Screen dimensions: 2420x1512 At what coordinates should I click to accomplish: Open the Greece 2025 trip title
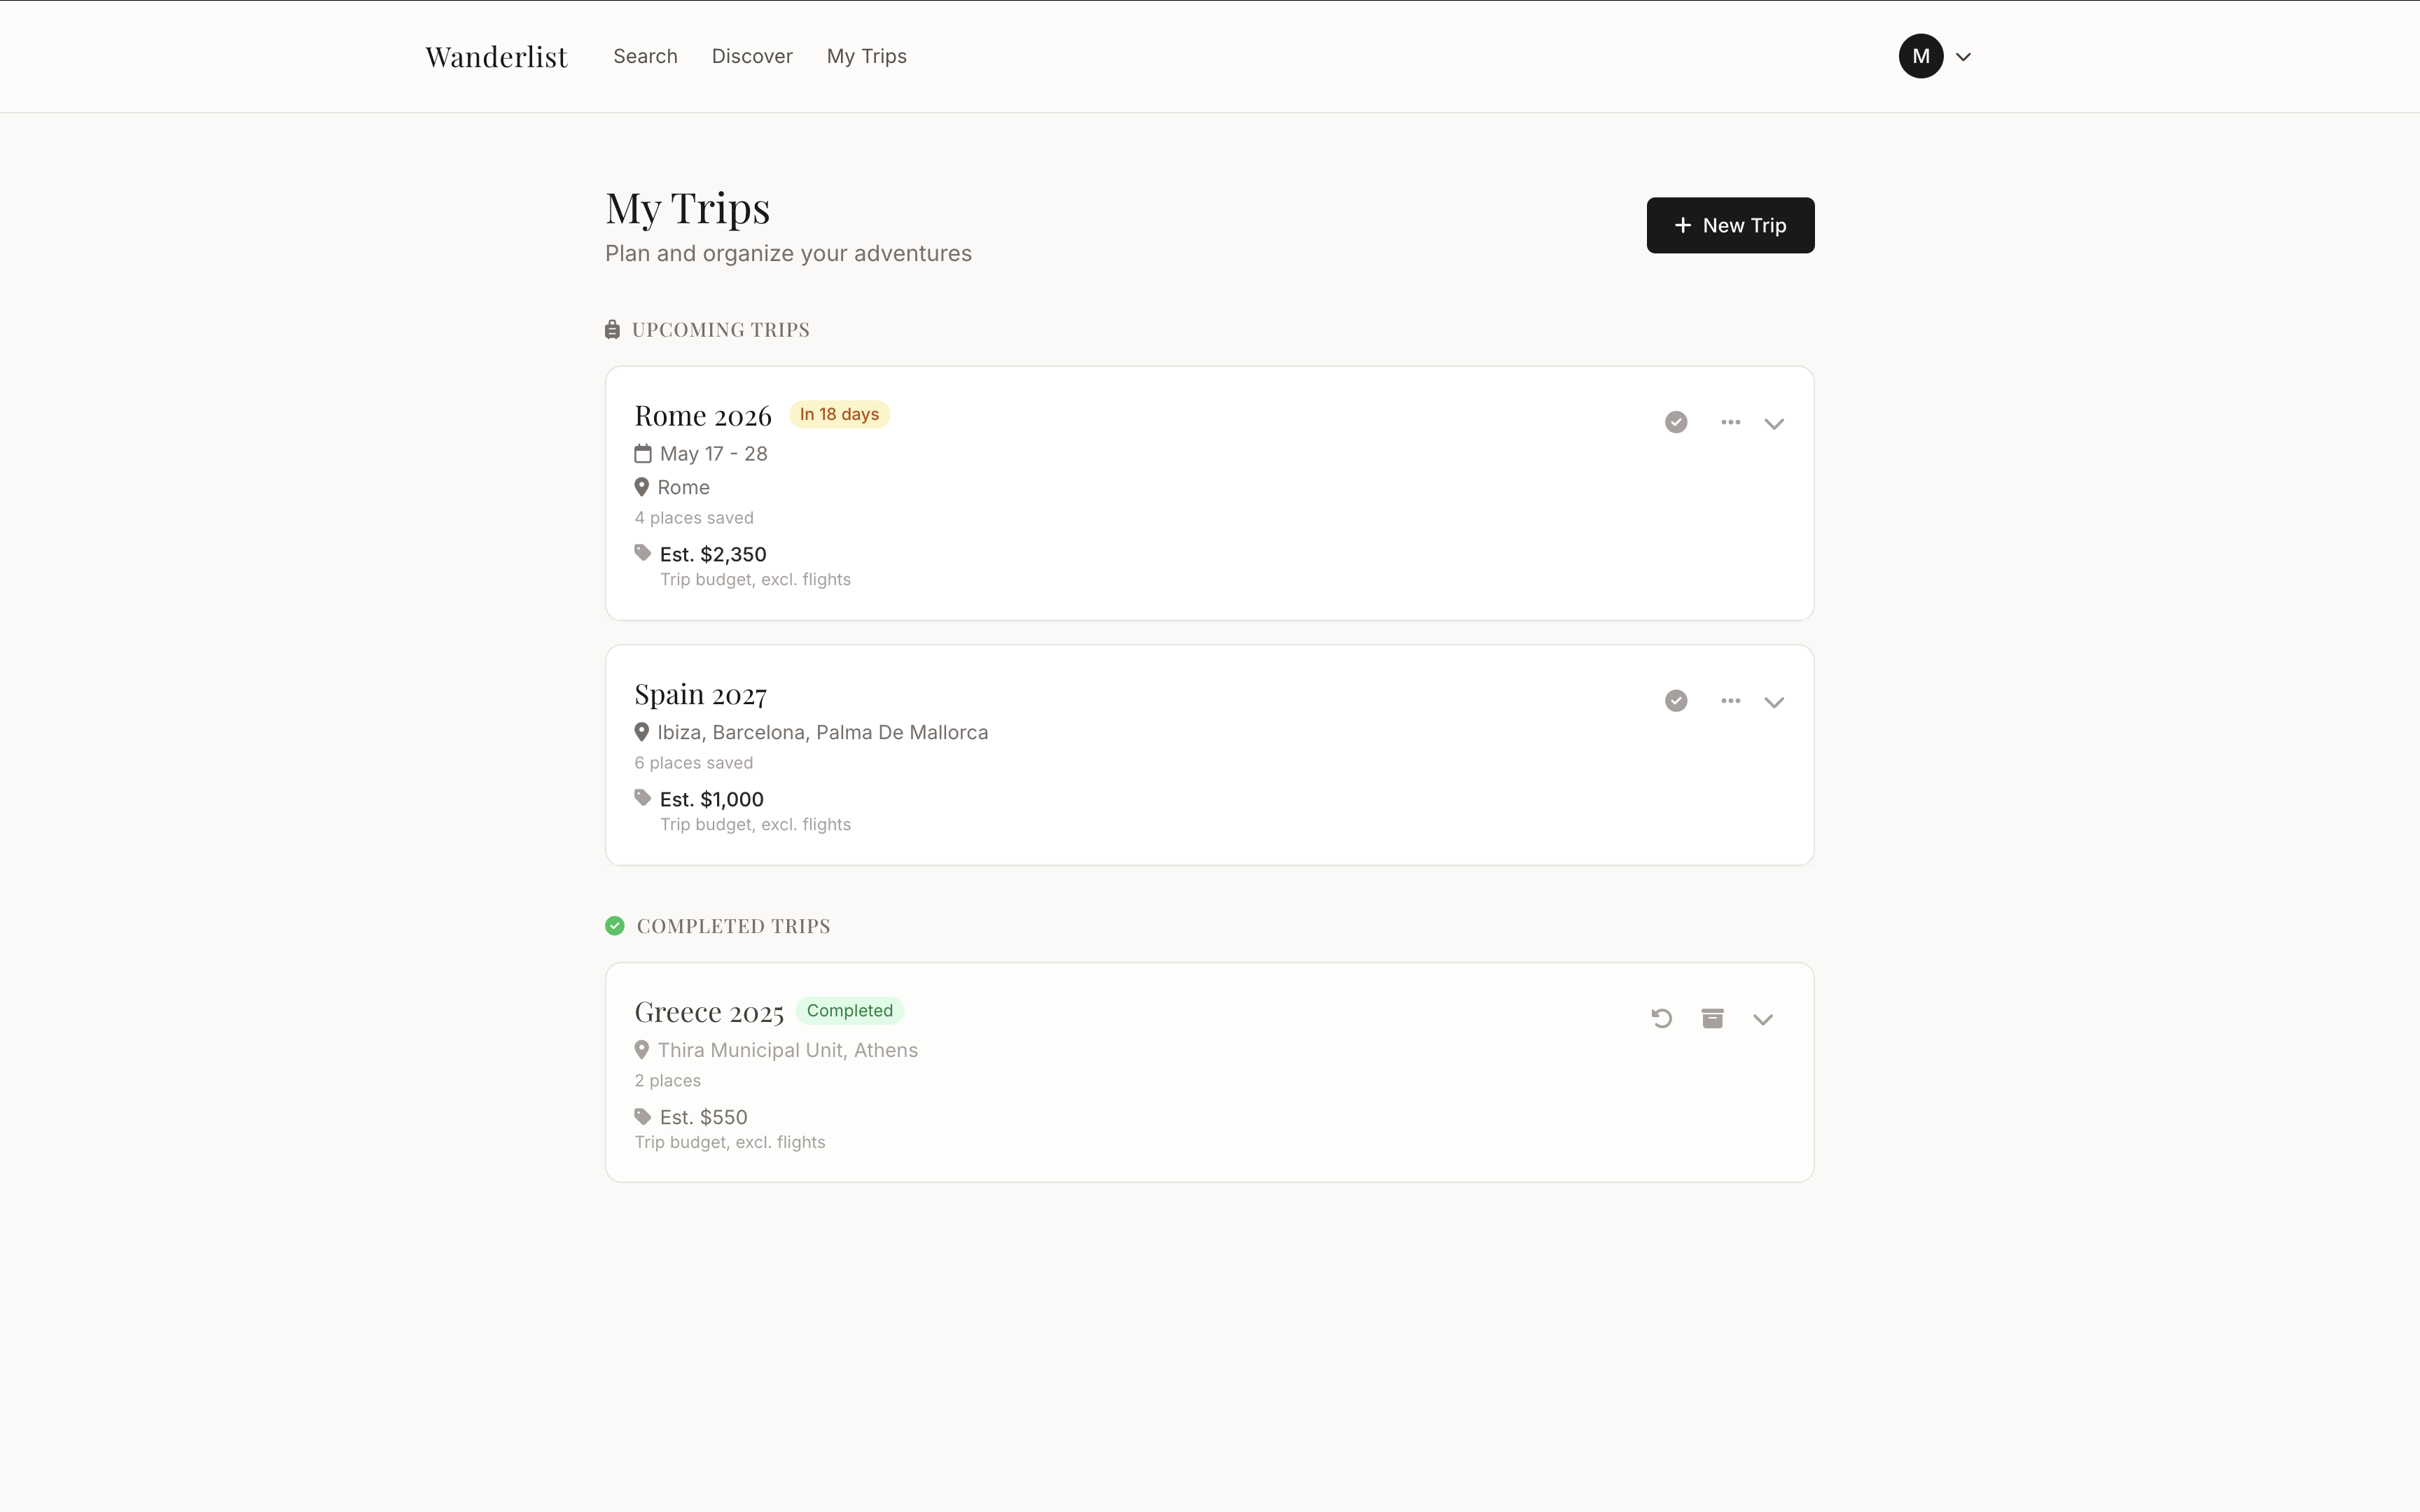pyautogui.click(x=709, y=1012)
